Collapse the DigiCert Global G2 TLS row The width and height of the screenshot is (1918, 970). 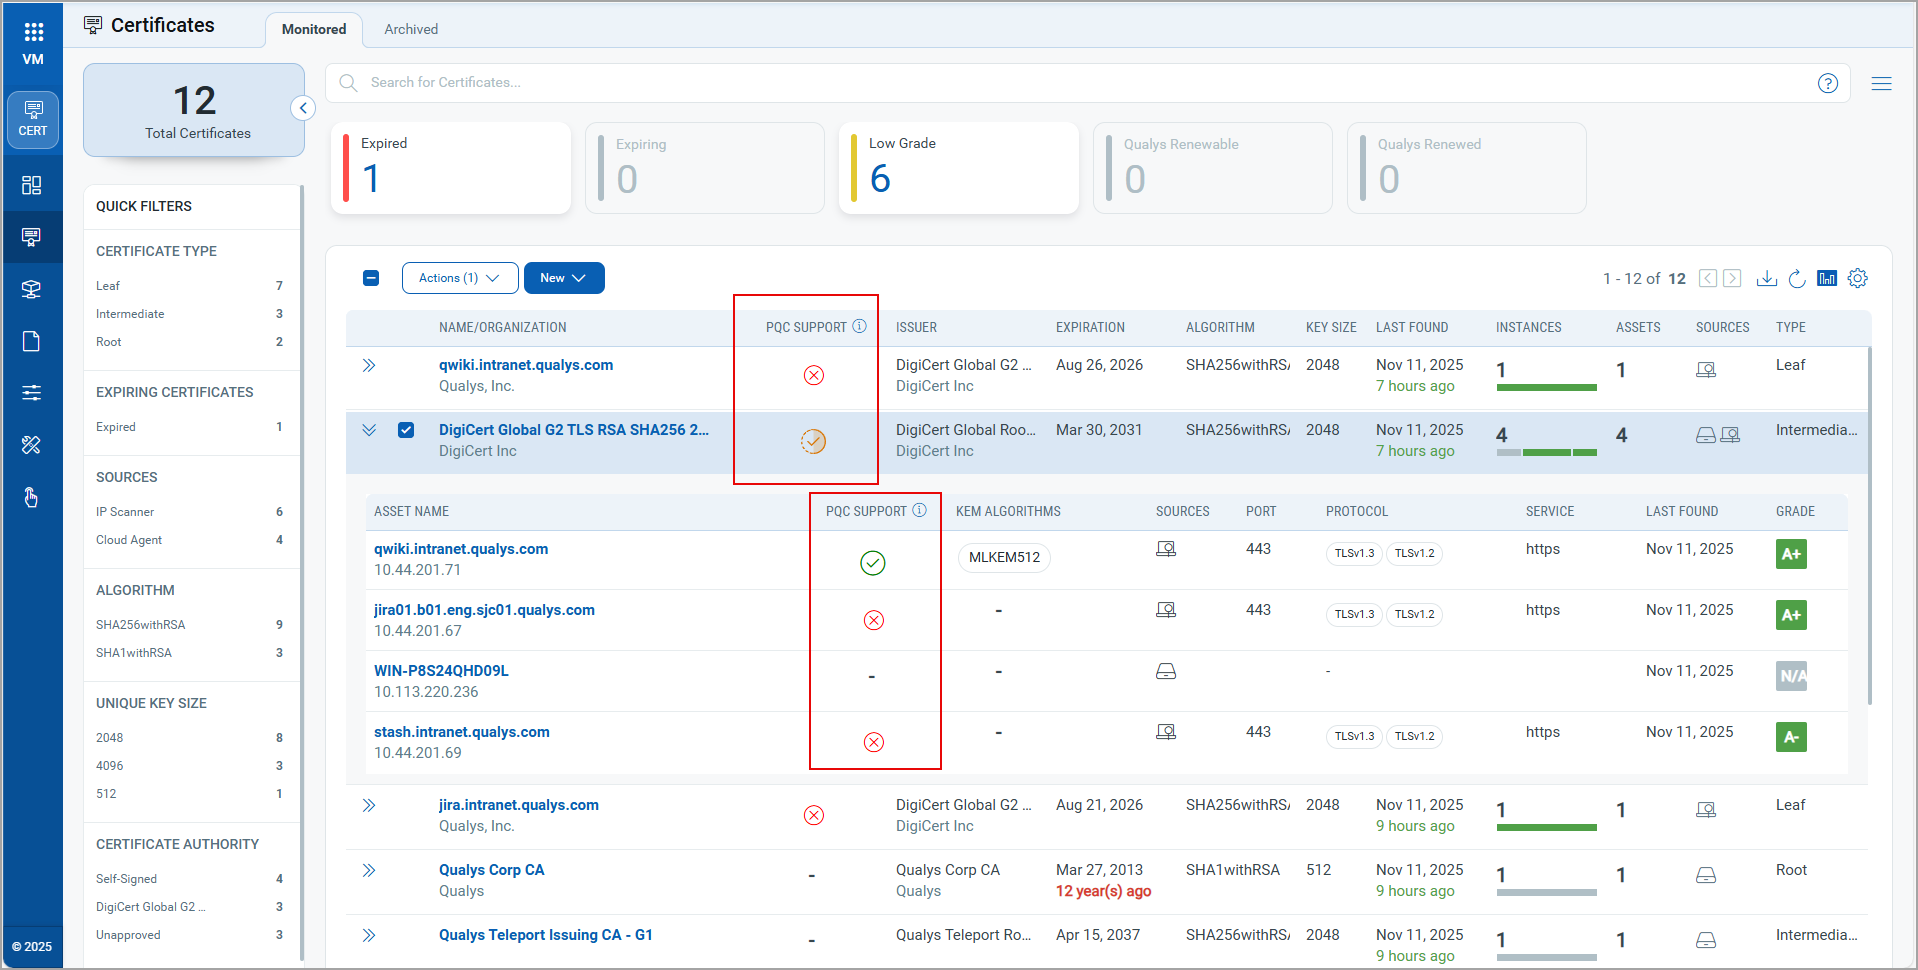click(x=369, y=430)
